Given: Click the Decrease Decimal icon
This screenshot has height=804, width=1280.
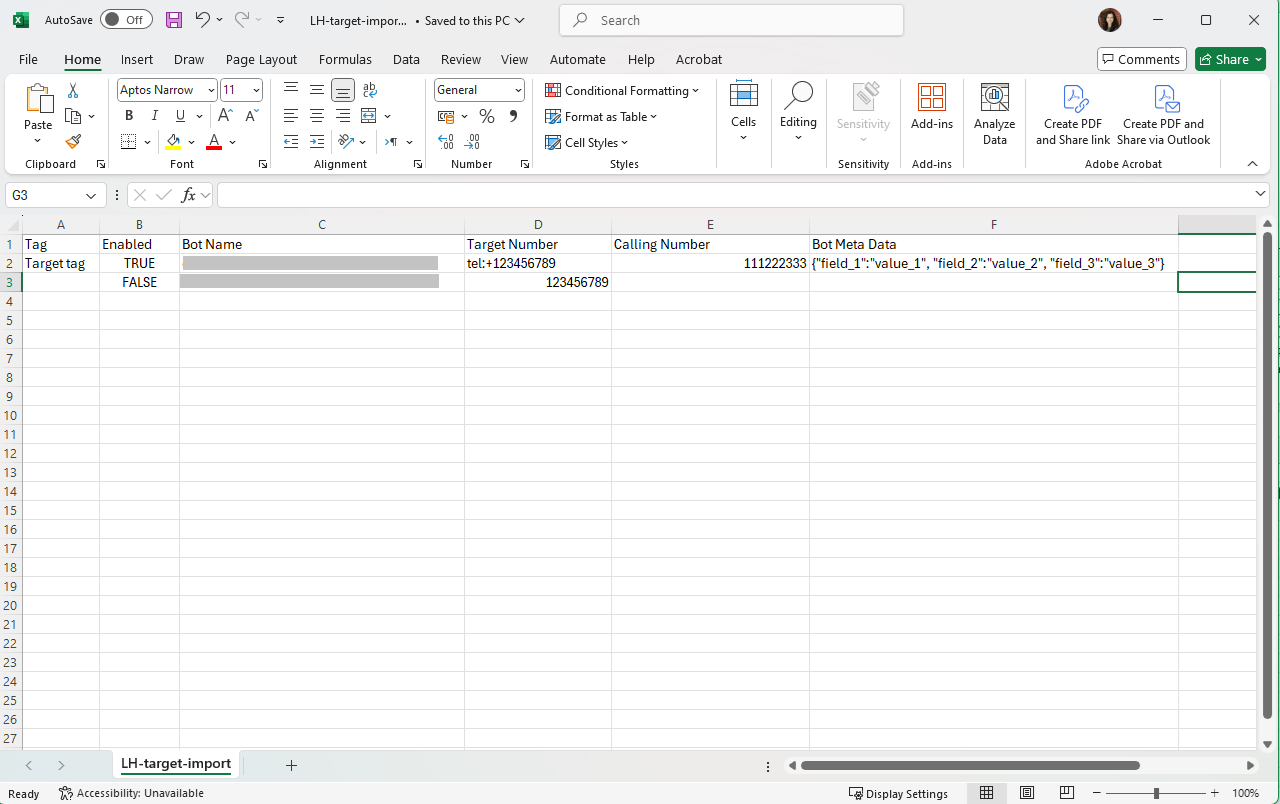Looking at the screenshot, I should pyautogui.click(x=472, y=142).
